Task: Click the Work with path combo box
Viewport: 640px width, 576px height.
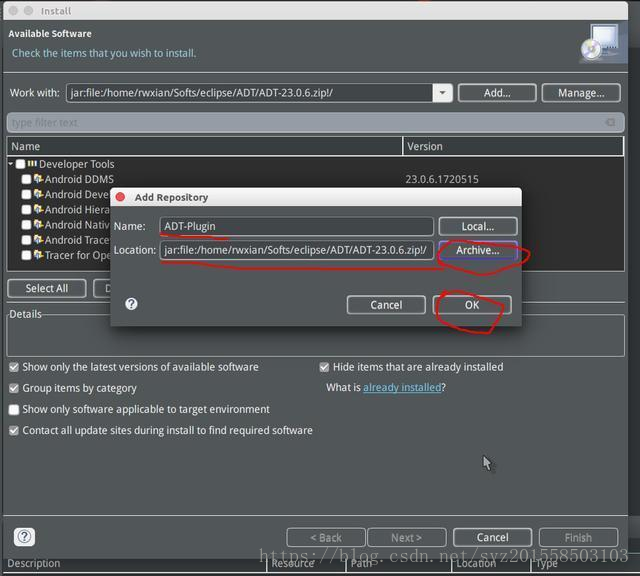Action: click(x=249, y=93)
